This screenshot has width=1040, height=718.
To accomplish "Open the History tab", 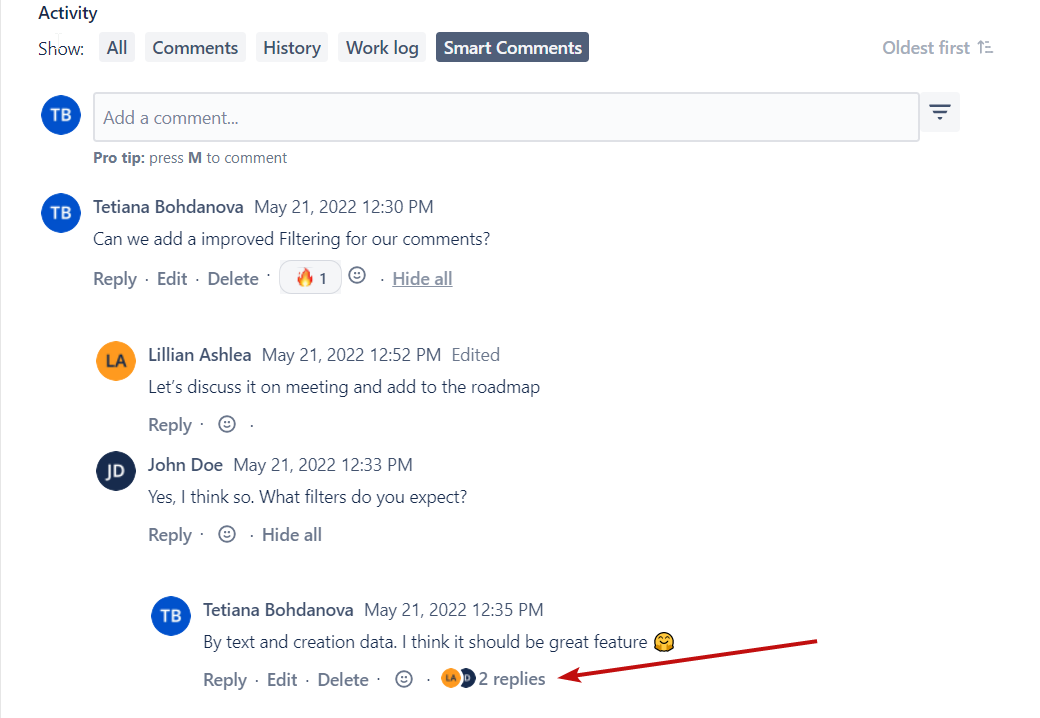I will (x=291, y=48).
